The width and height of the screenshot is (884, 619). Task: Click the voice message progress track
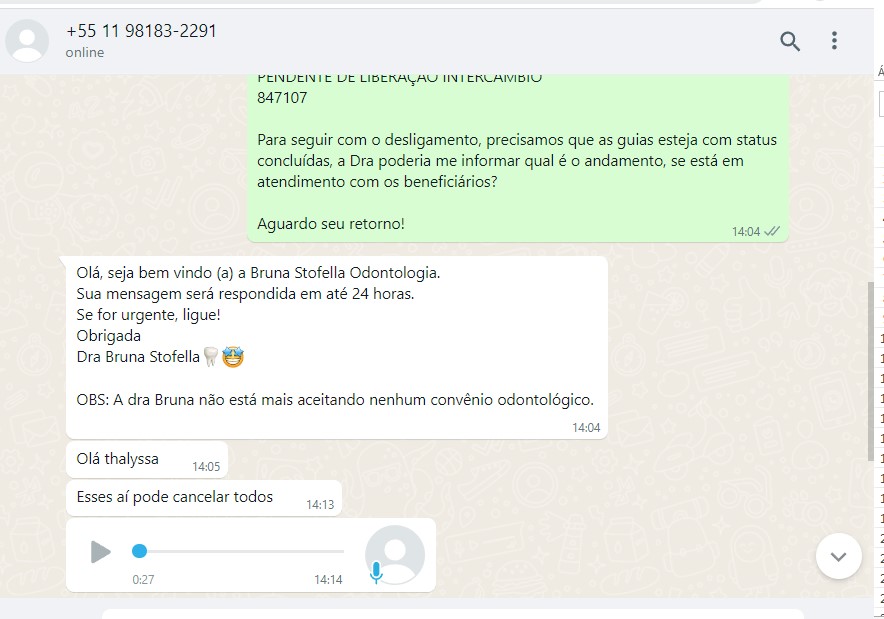(x=238, y=551)
